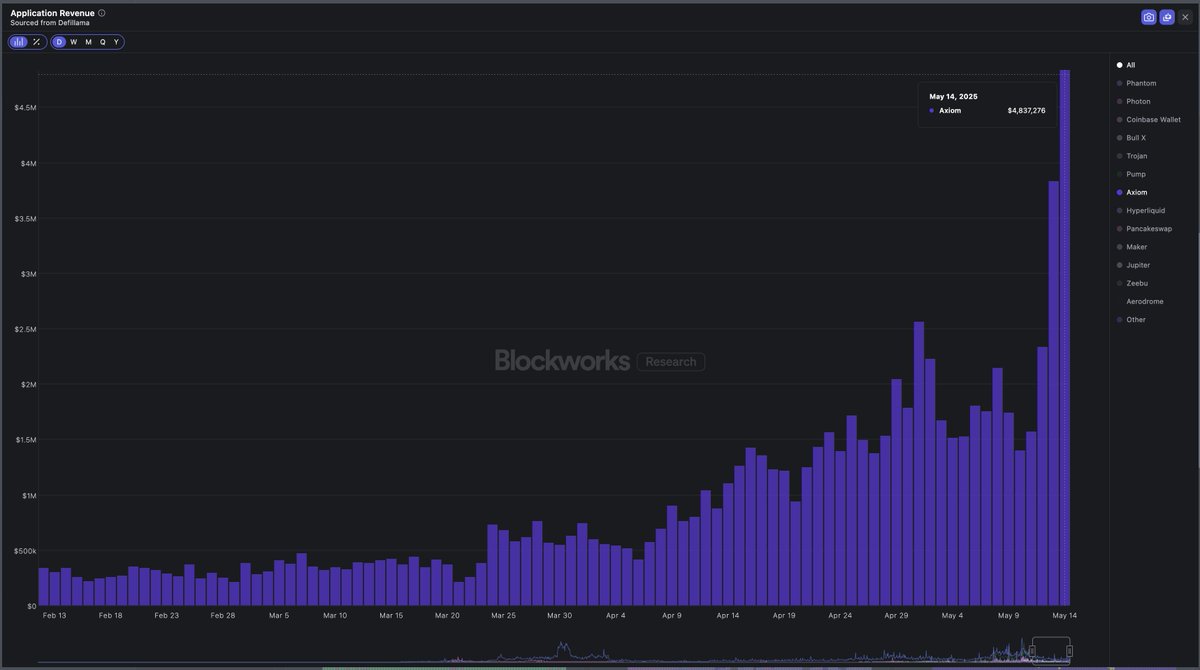Screen dimensions: 1200x670
Task: Open the Application Revenue info tooltip icon
Action: coord(99,12)
